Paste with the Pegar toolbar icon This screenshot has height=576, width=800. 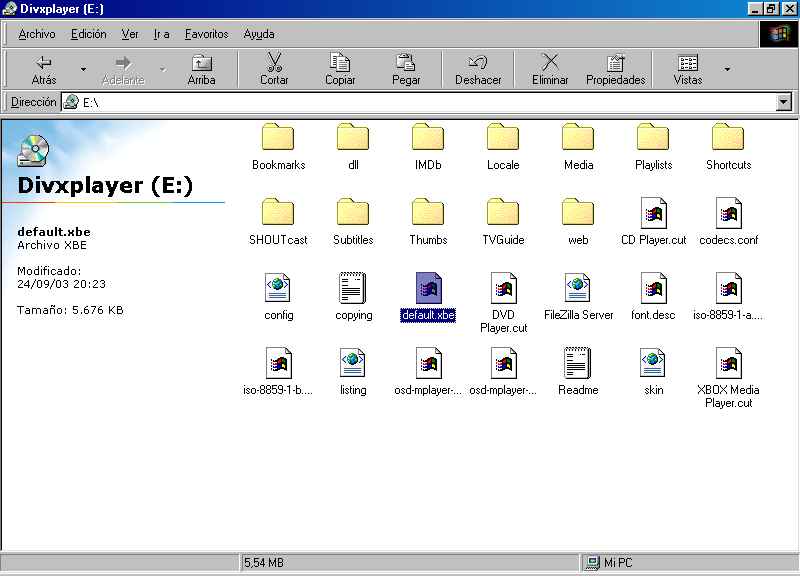(406, 69)
